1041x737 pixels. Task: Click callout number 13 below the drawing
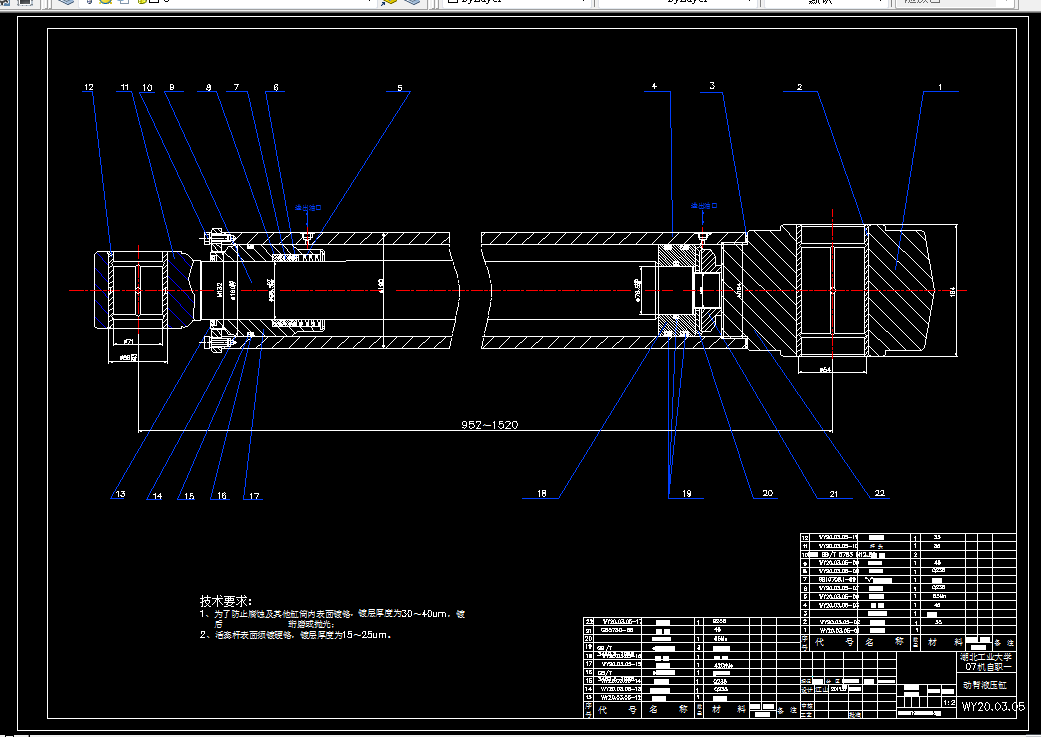coord(120,494)
